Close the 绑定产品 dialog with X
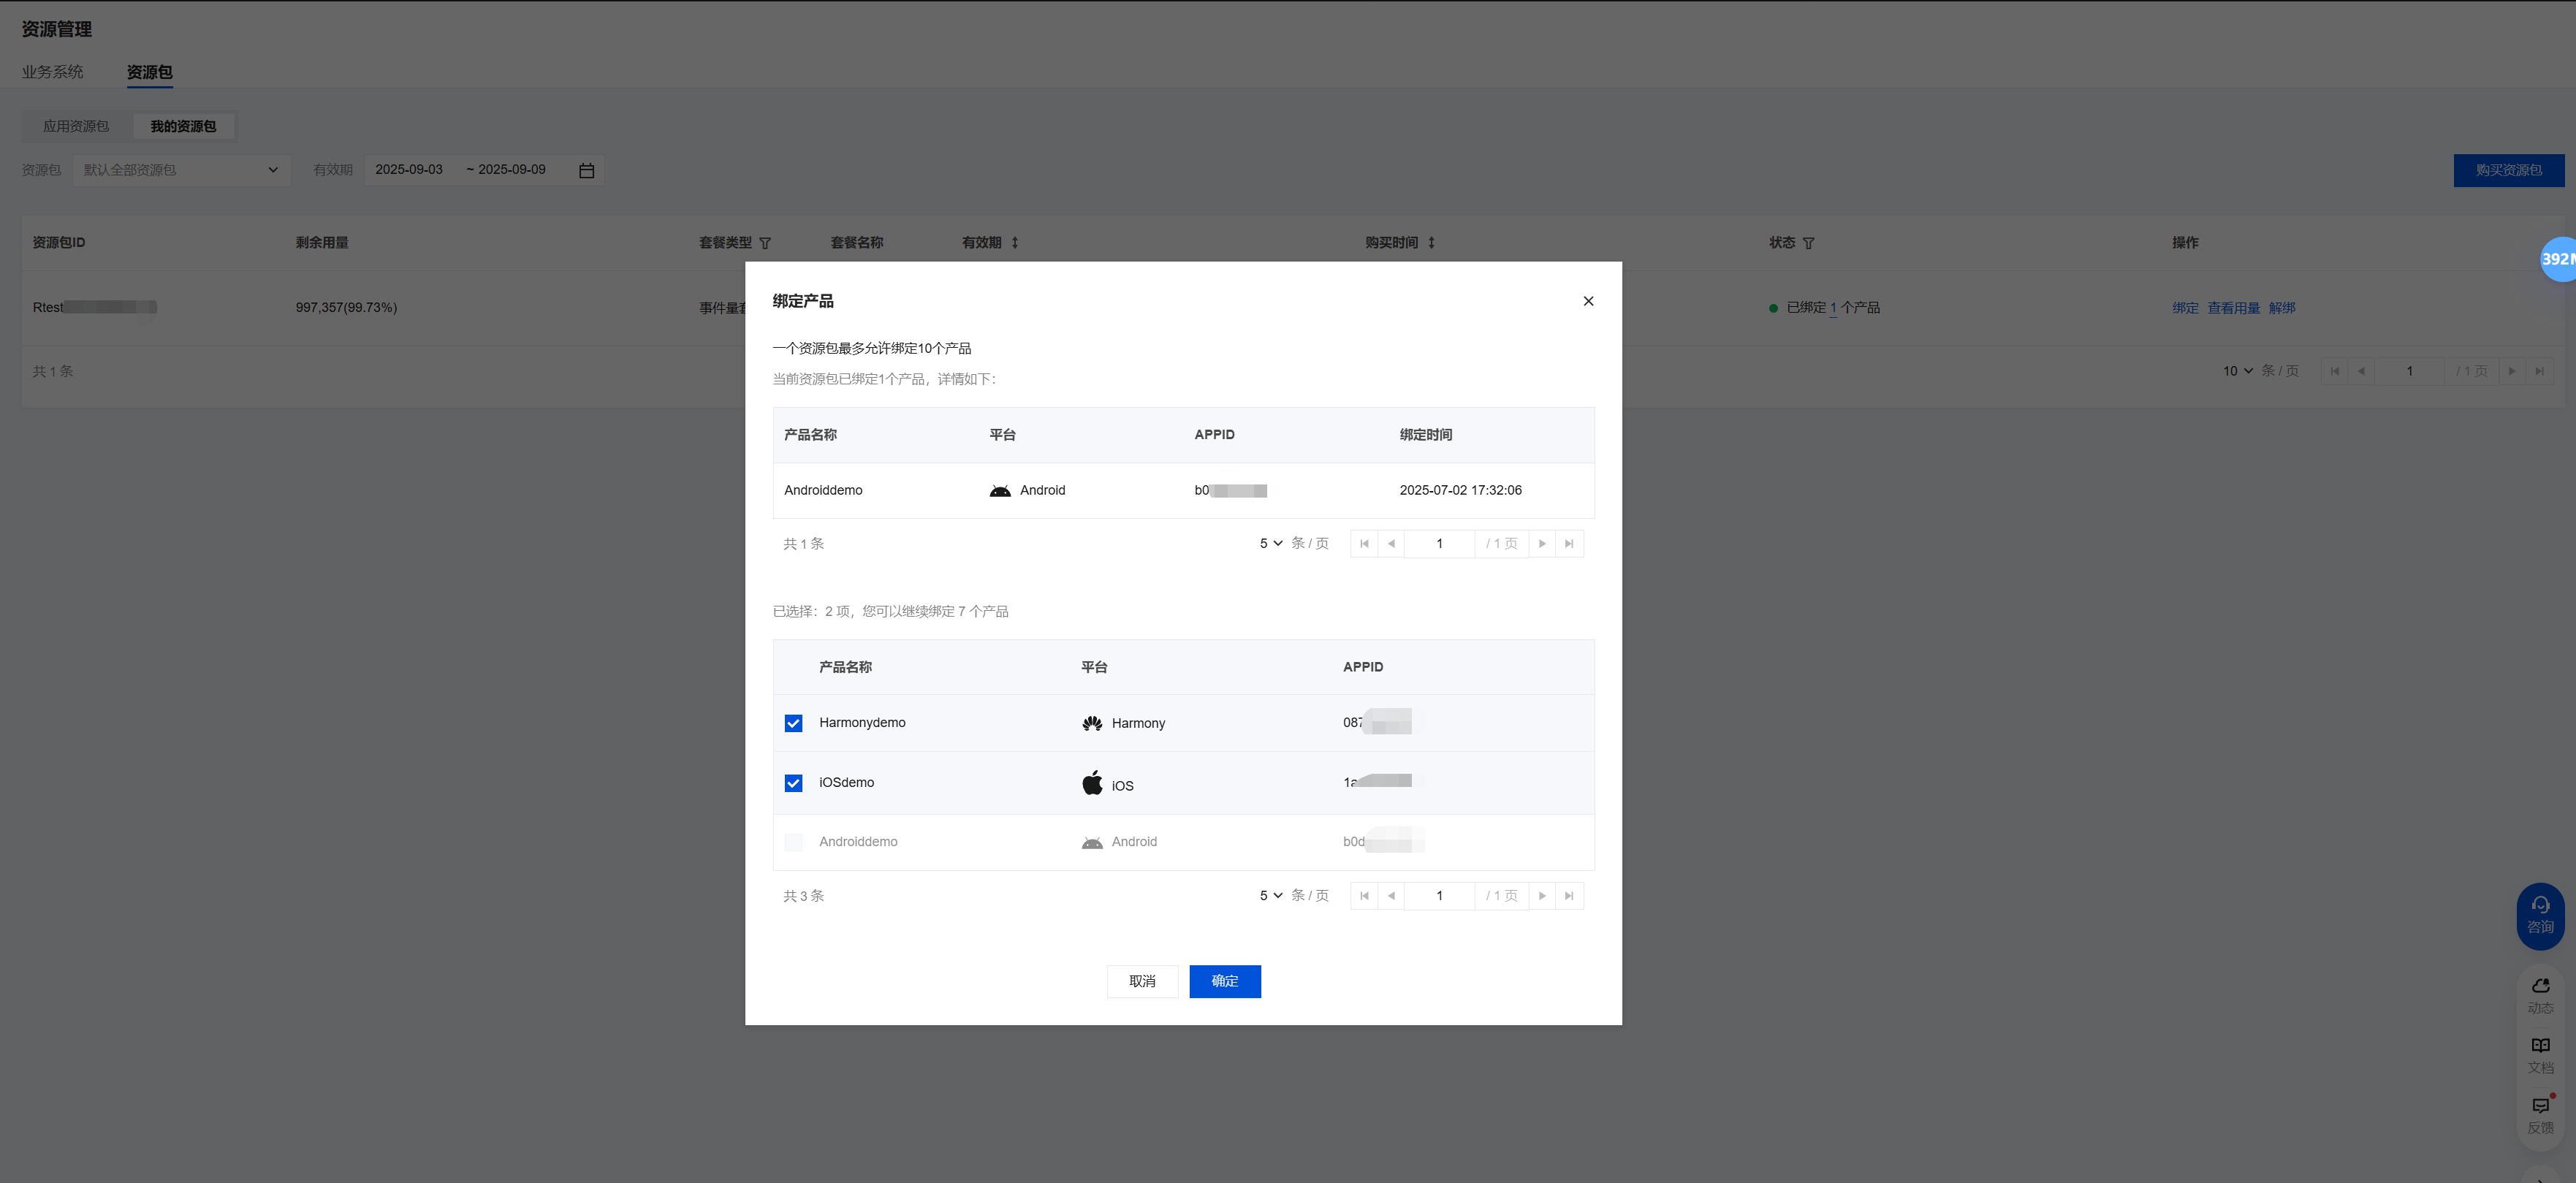Viewport: 2576px width, 1183px height. point(1588,301)
